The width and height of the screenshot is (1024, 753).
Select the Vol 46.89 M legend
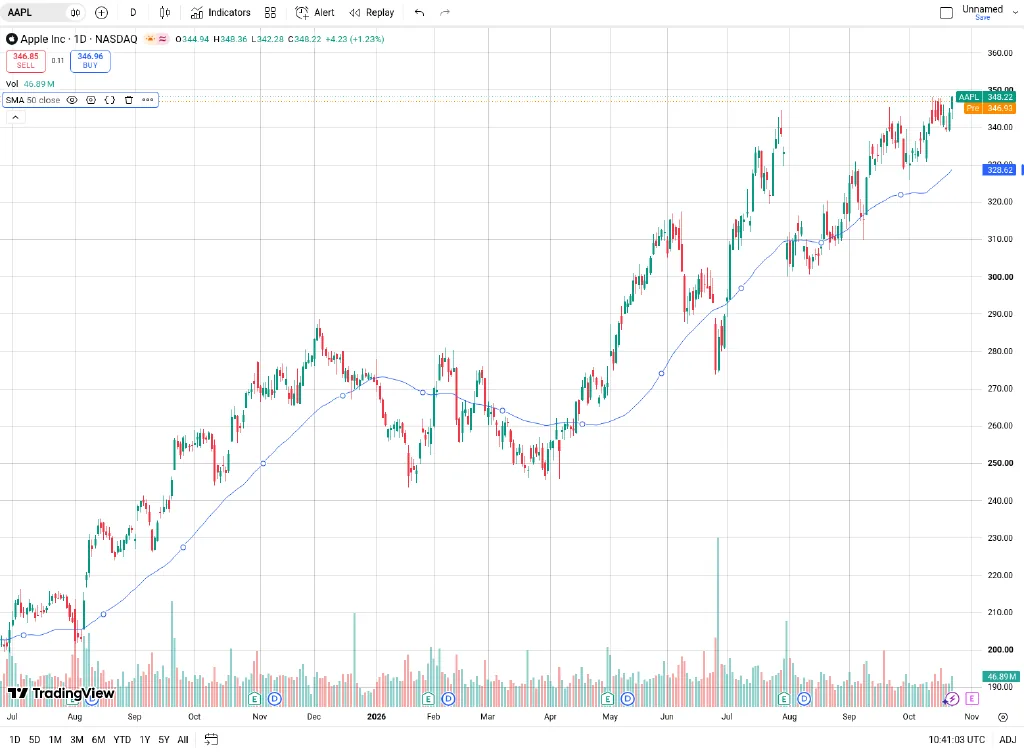tap(30, 84)
